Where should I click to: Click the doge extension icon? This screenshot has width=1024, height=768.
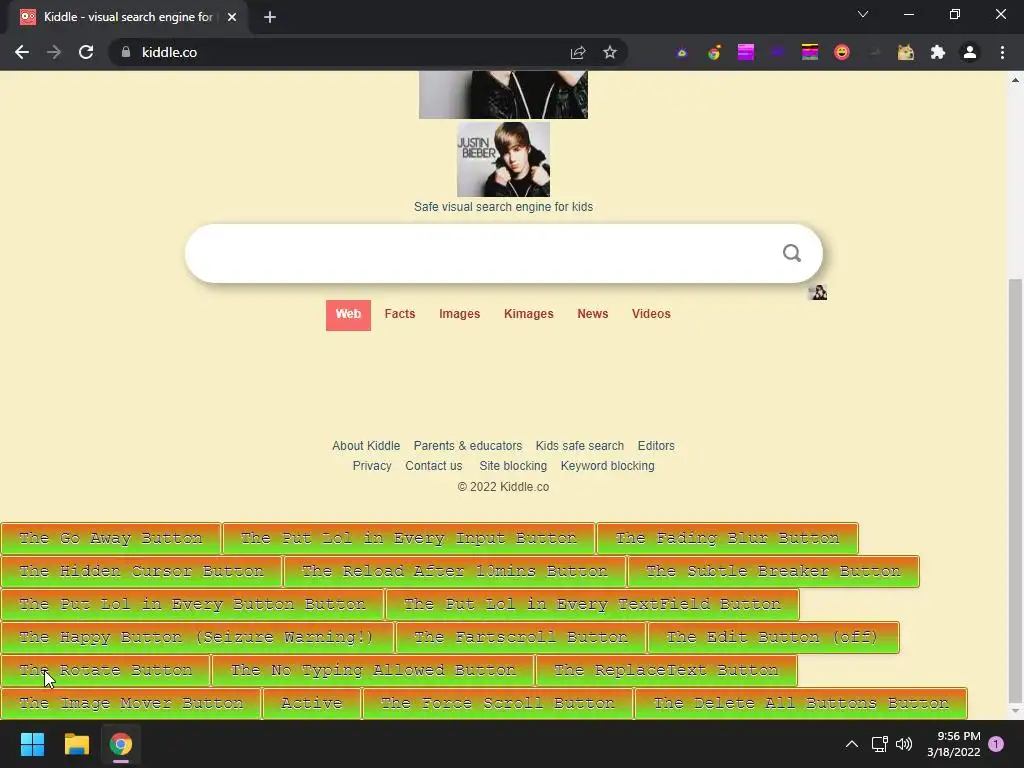tap(906, 52)
